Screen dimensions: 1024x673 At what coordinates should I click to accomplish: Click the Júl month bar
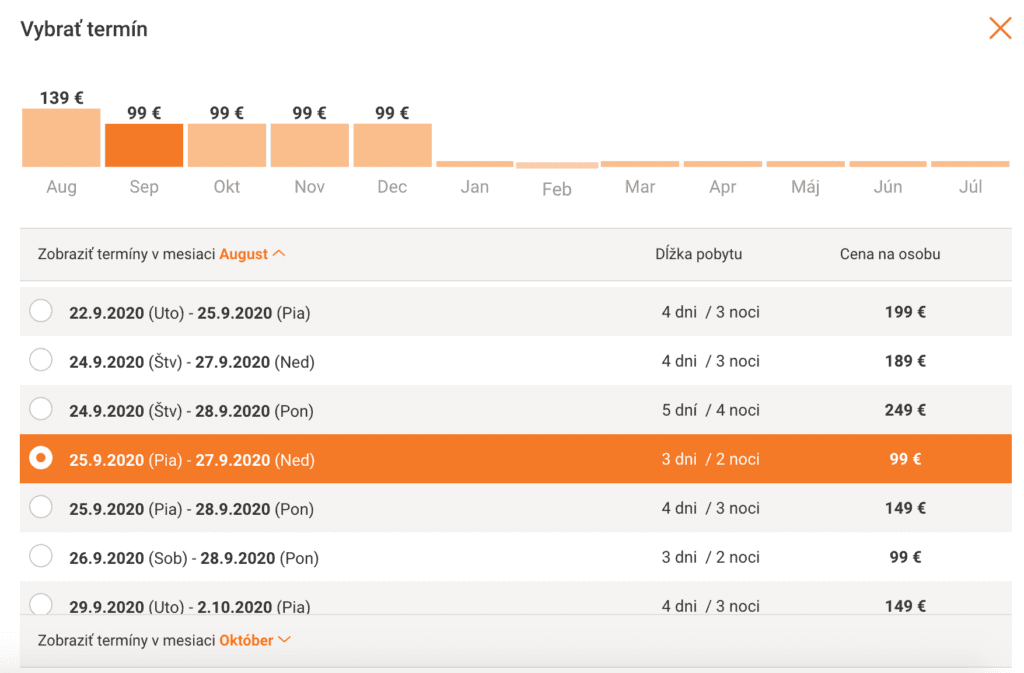coord(970,164)
